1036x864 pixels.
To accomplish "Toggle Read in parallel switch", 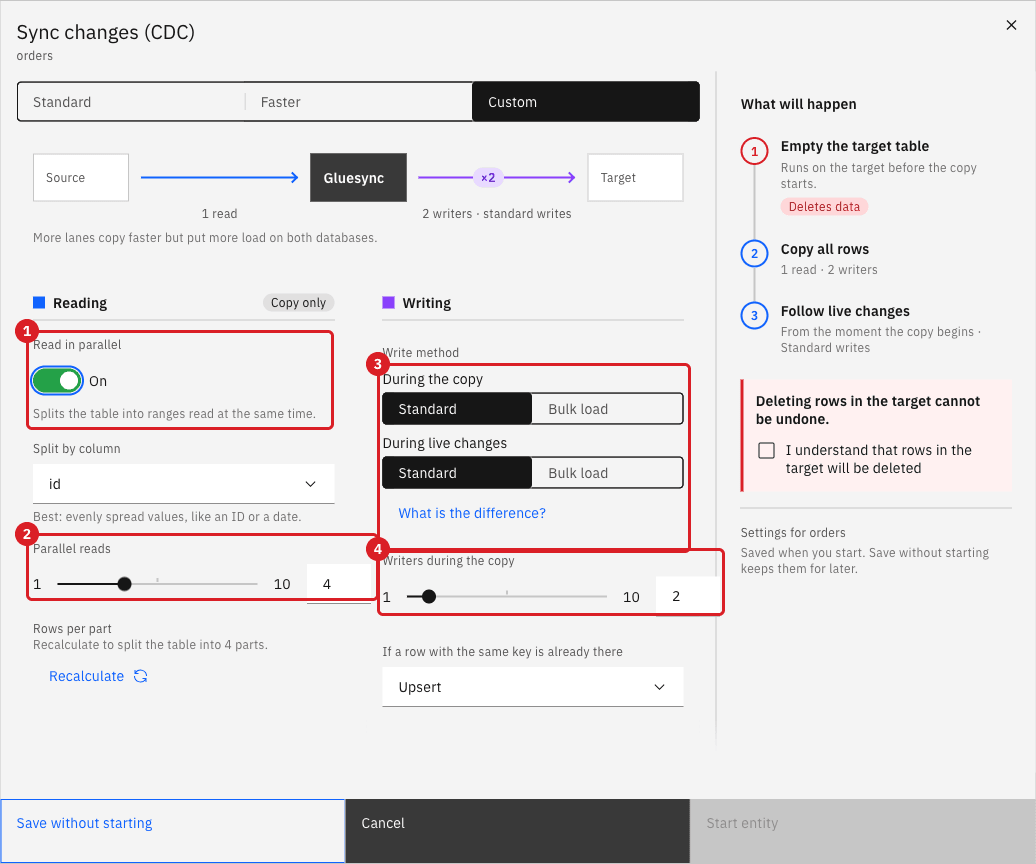I will pos(57,381).
